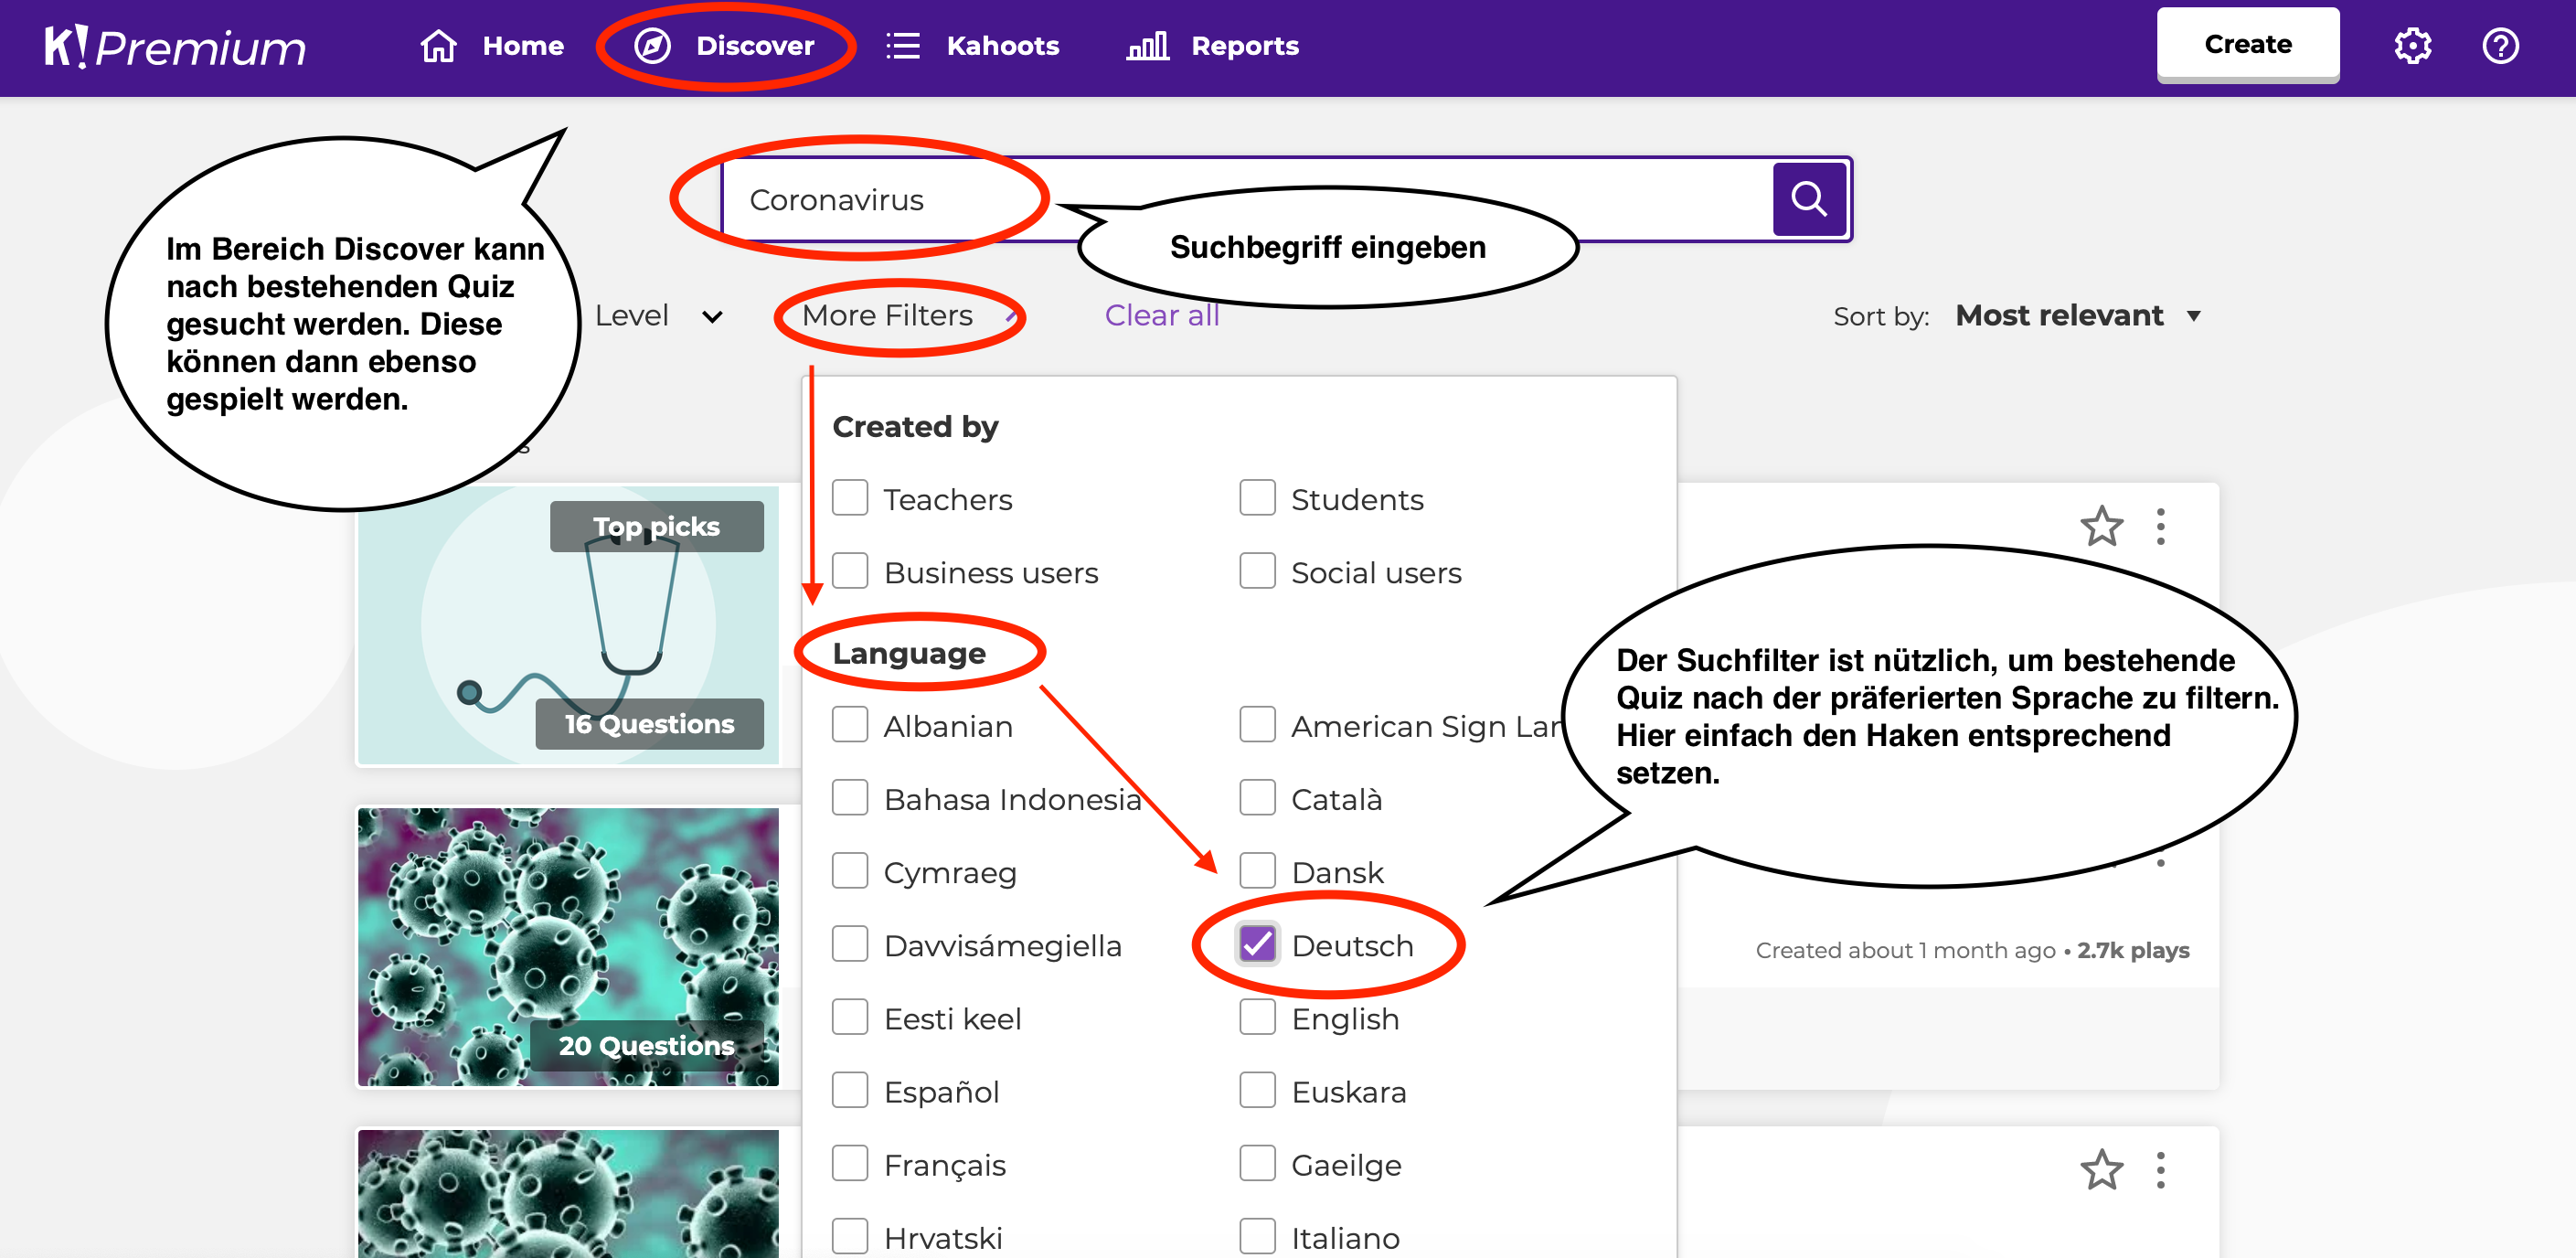Click the Reports bar chart icon
This screenshot has height=1258, width=2576.
tap(1147, 46)
